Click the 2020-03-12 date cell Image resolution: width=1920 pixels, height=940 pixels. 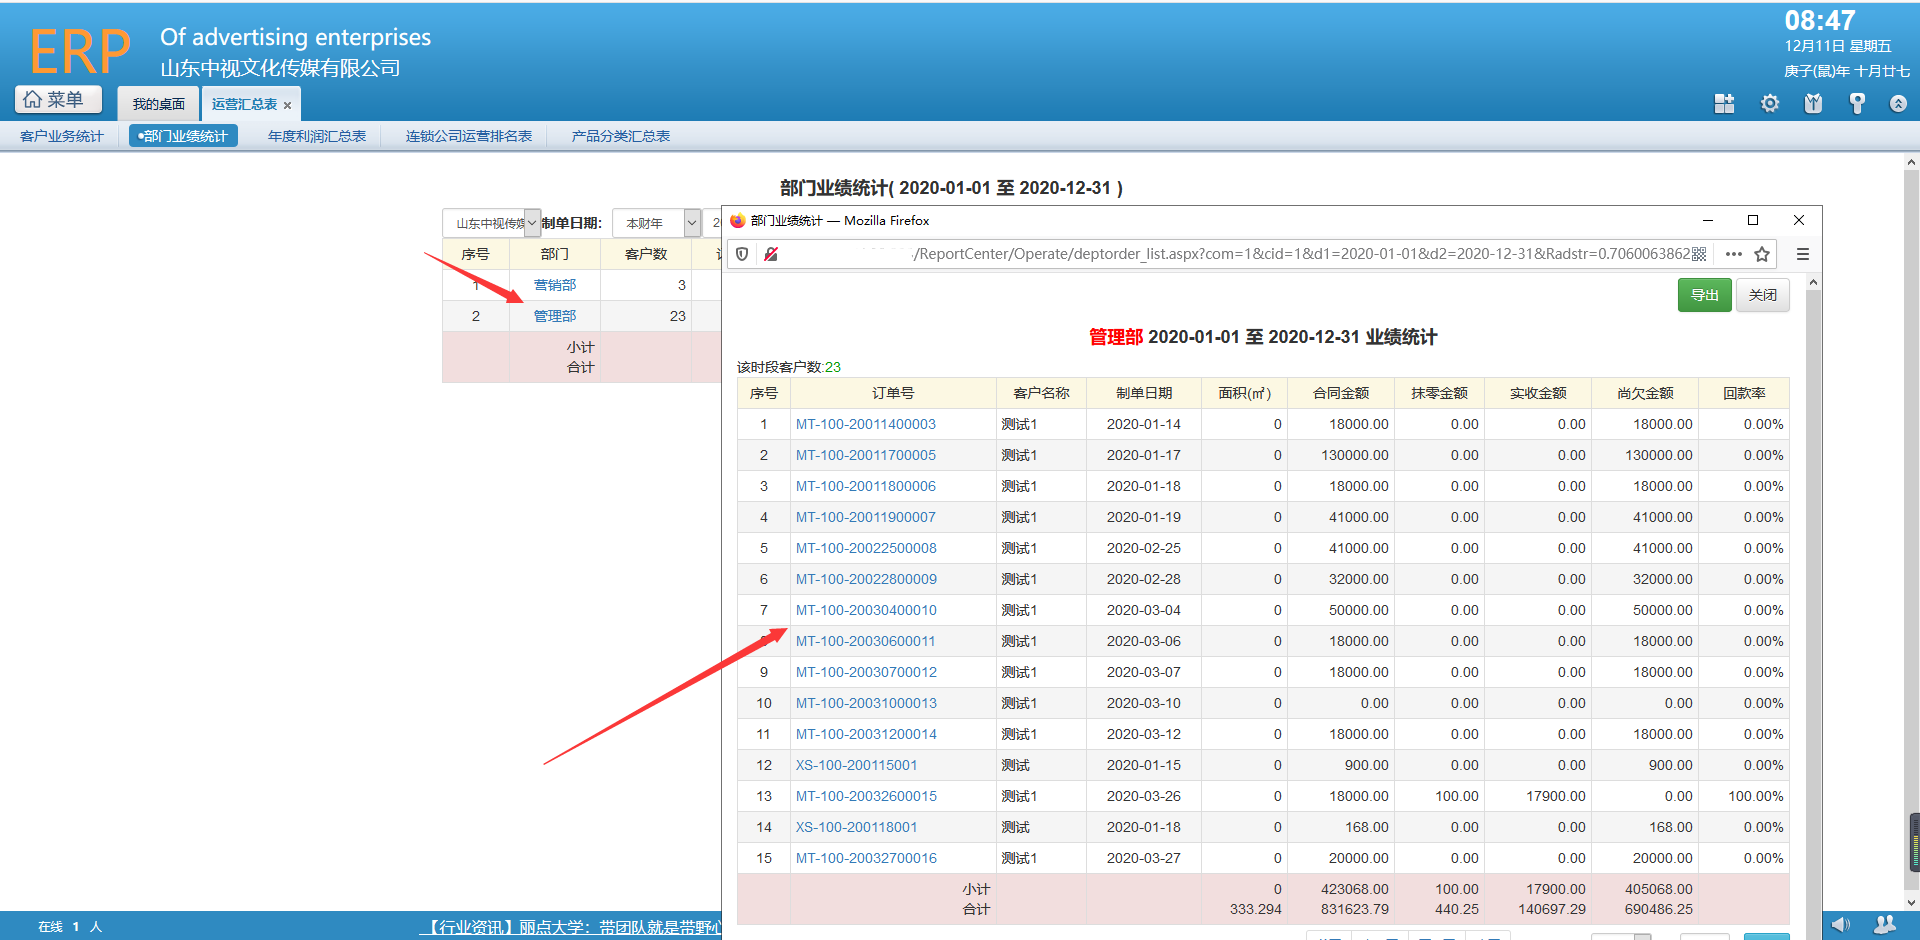1143,734
